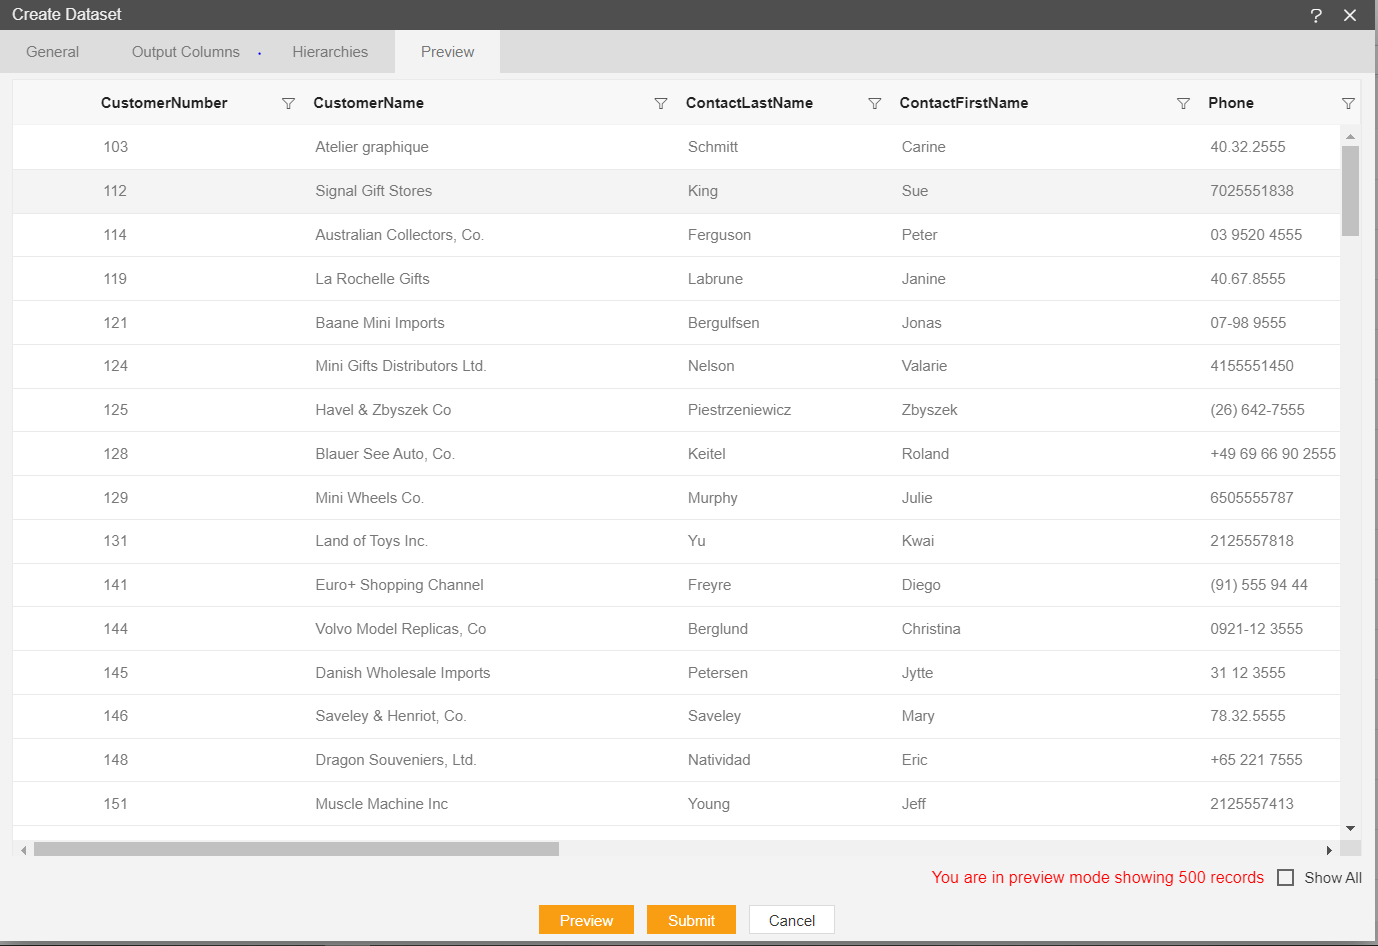This screenshot has height=946, width=1378.
Task: Select the Saveley & Henriot, Co. cell
Action: click(391, 716)
